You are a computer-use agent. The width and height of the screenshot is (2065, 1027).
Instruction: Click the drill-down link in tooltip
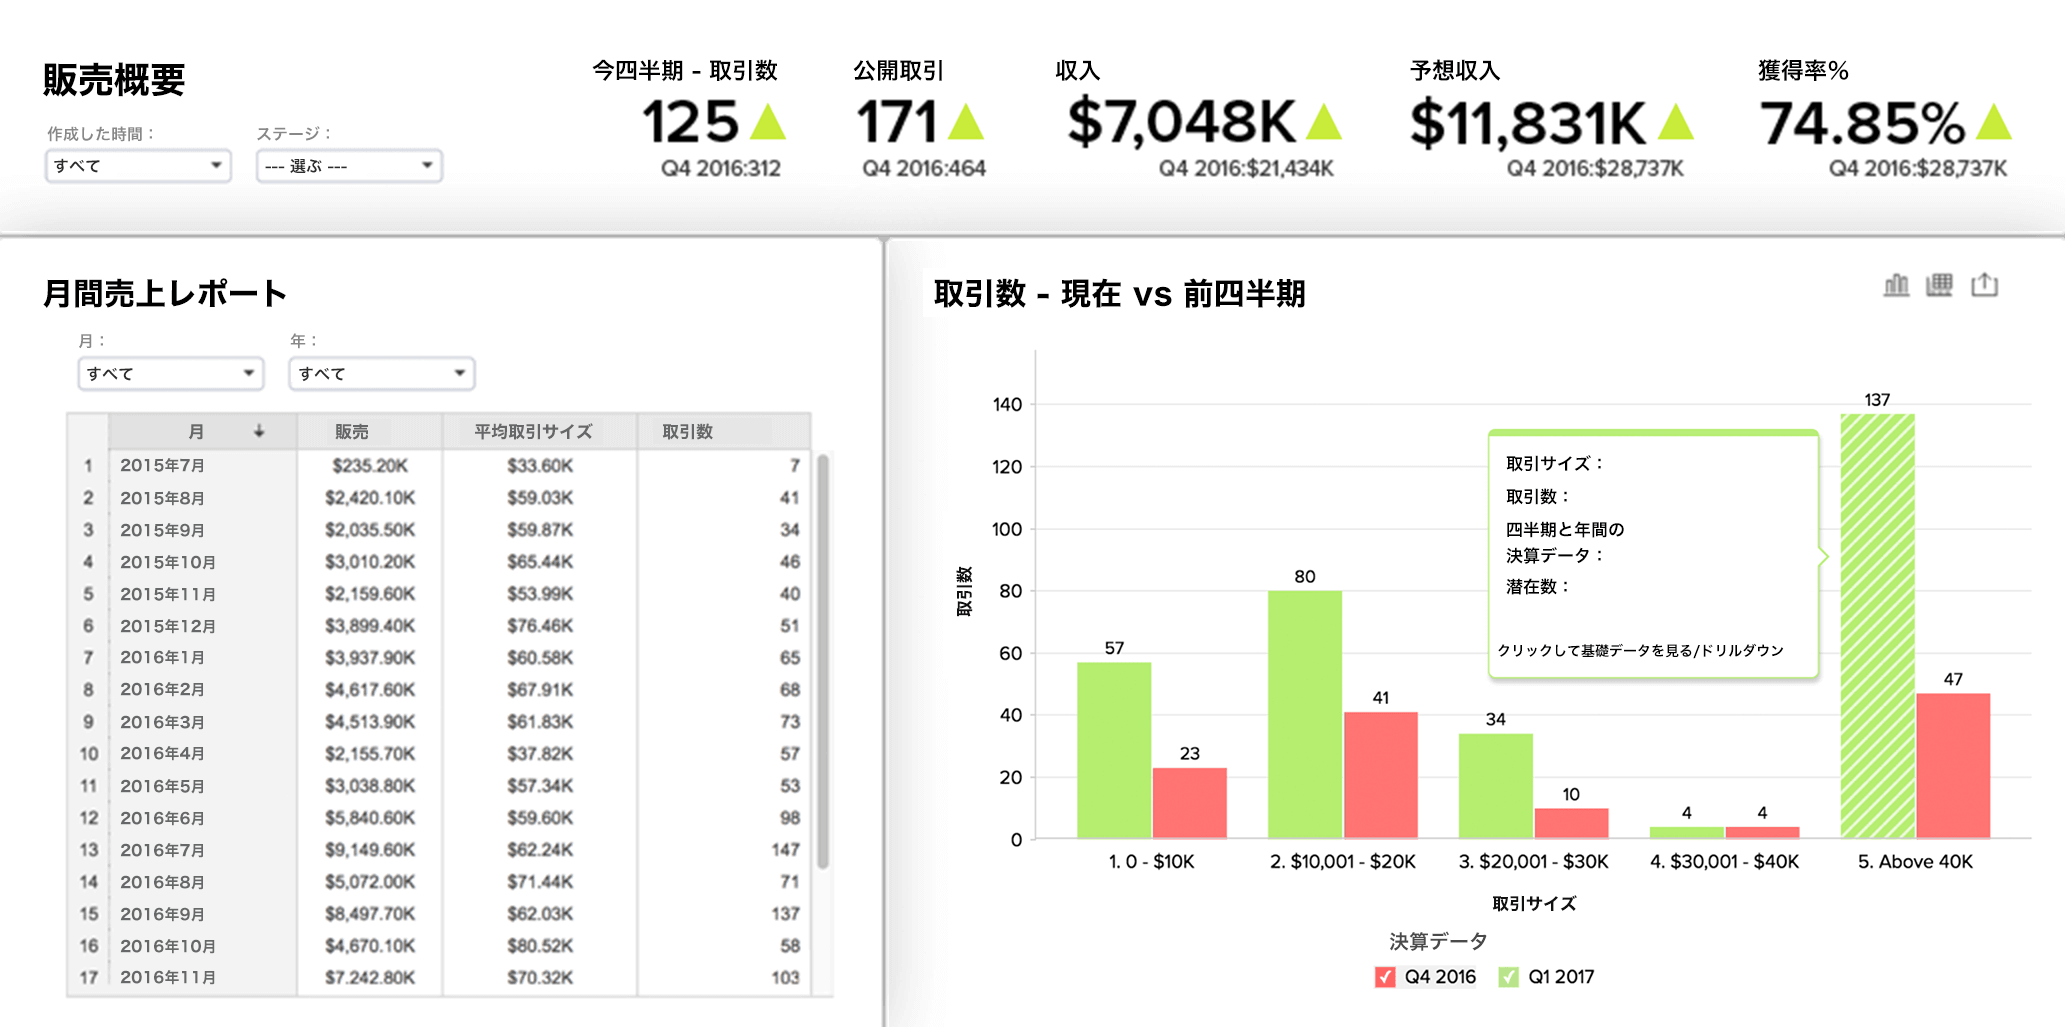(x=1640, y=651)
